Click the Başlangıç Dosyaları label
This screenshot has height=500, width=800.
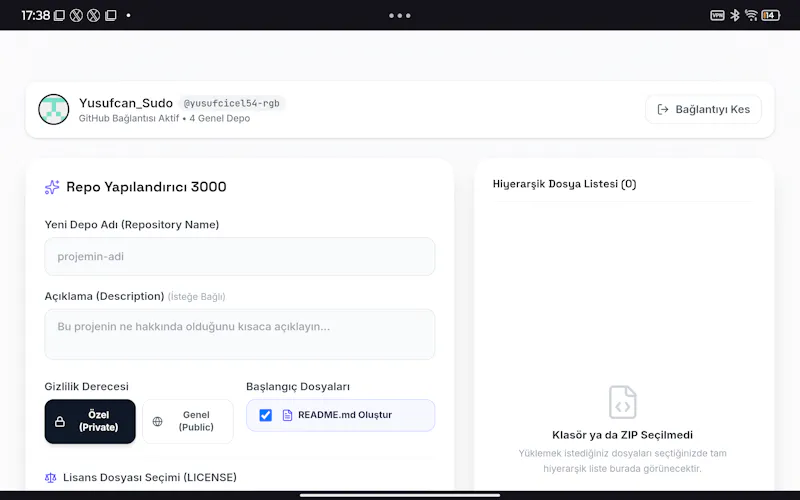[x=298, y=387]
